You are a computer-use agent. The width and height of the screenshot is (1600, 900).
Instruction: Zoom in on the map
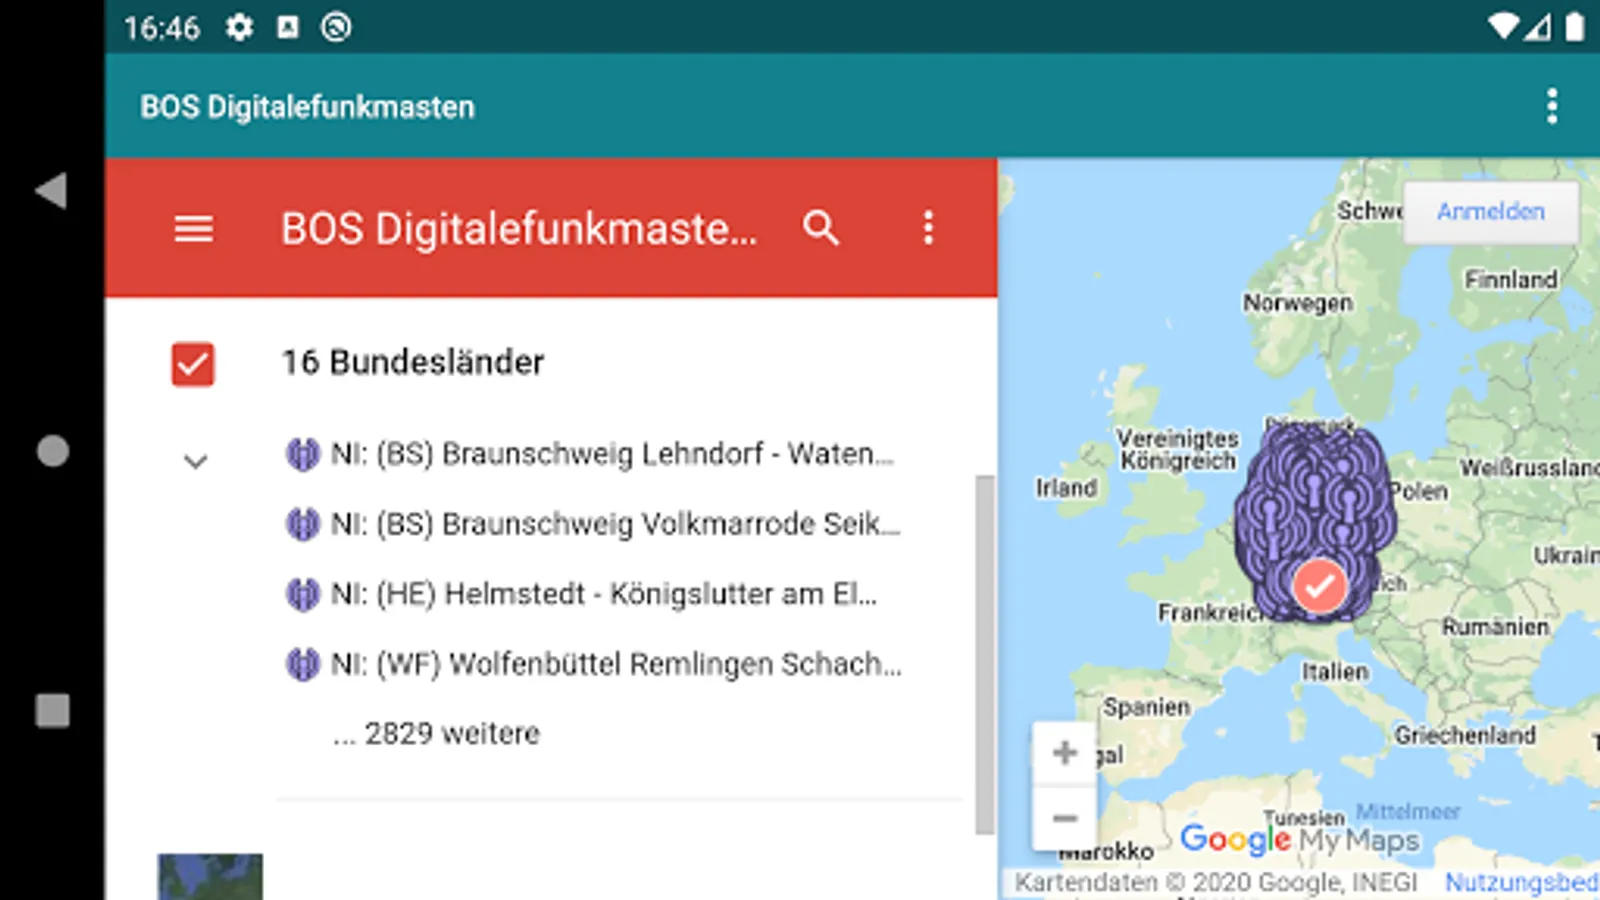tap(1065, 752)
